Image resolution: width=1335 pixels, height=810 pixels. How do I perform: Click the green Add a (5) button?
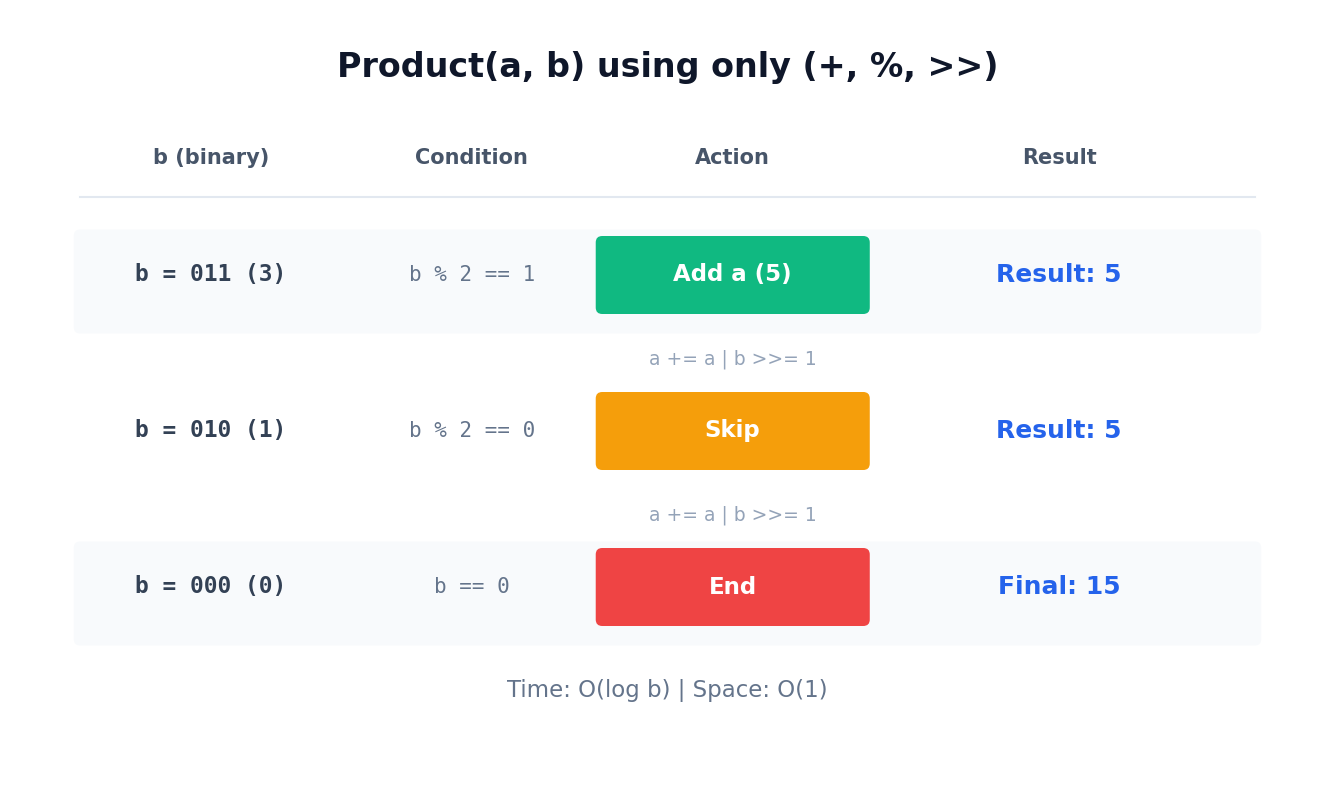click(732, 275)
